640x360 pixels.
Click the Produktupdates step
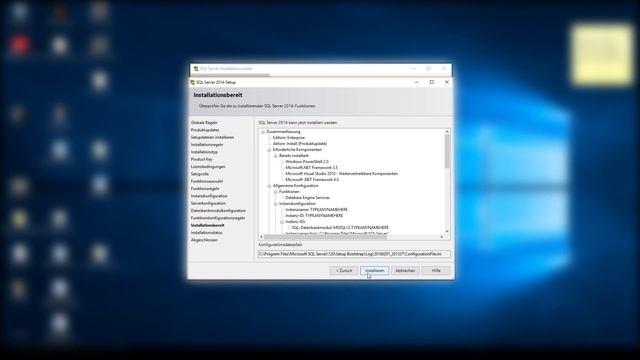coord(205,130)
